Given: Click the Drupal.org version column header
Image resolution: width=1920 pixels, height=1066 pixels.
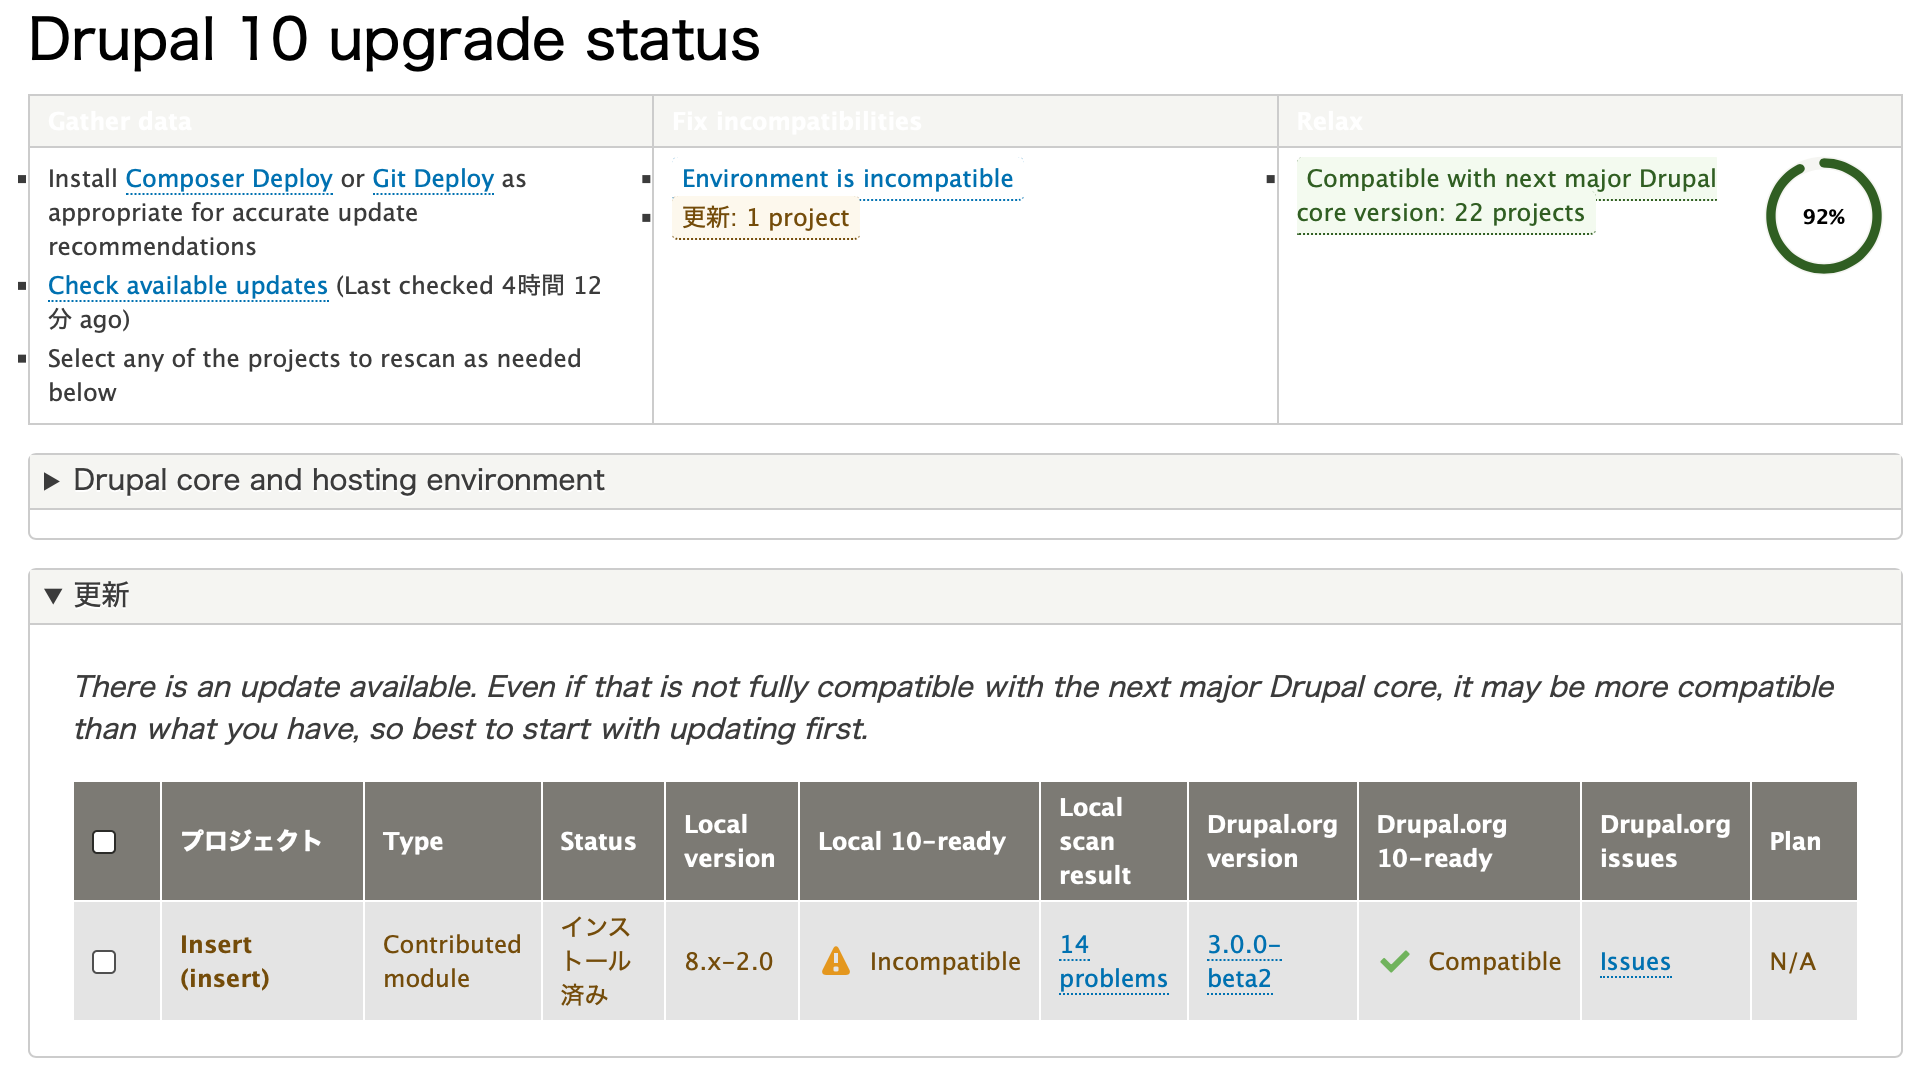Looking at the screenshot, I should click(1271, 842).
